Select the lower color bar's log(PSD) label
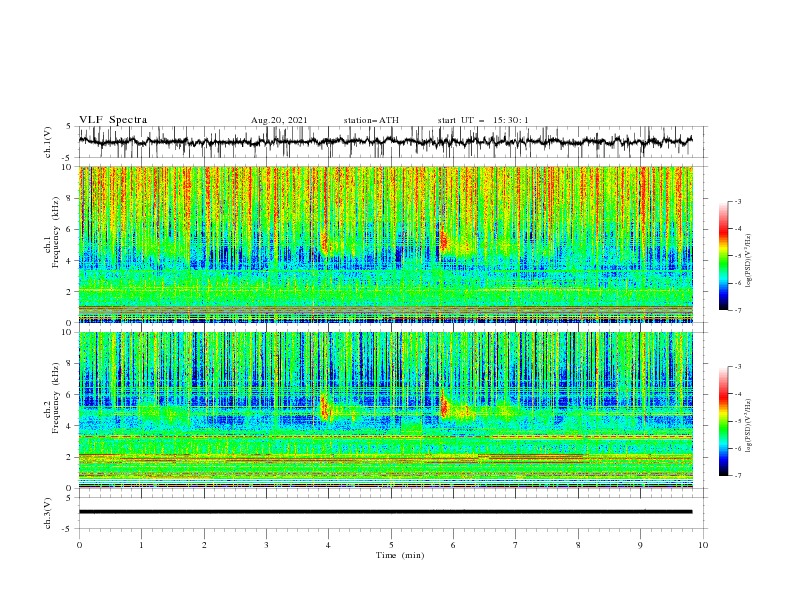Viewport: 792px width, 612px height. (x=749, y=425)
